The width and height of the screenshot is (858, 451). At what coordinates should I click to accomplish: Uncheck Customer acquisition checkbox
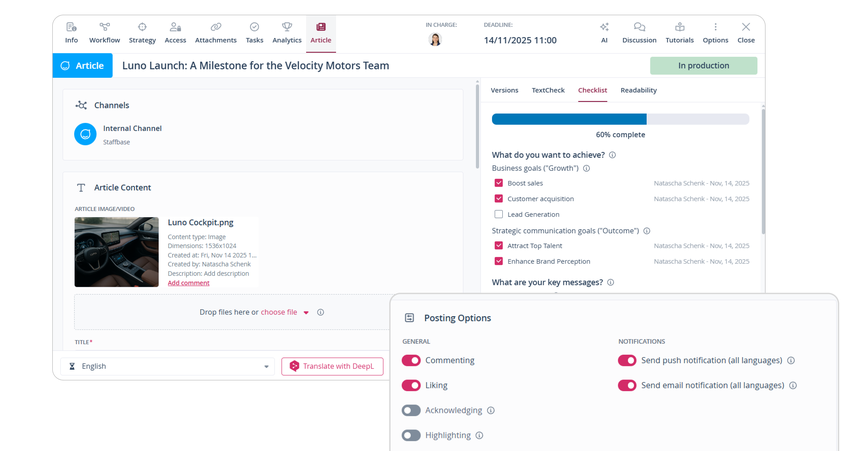(498, 199)
